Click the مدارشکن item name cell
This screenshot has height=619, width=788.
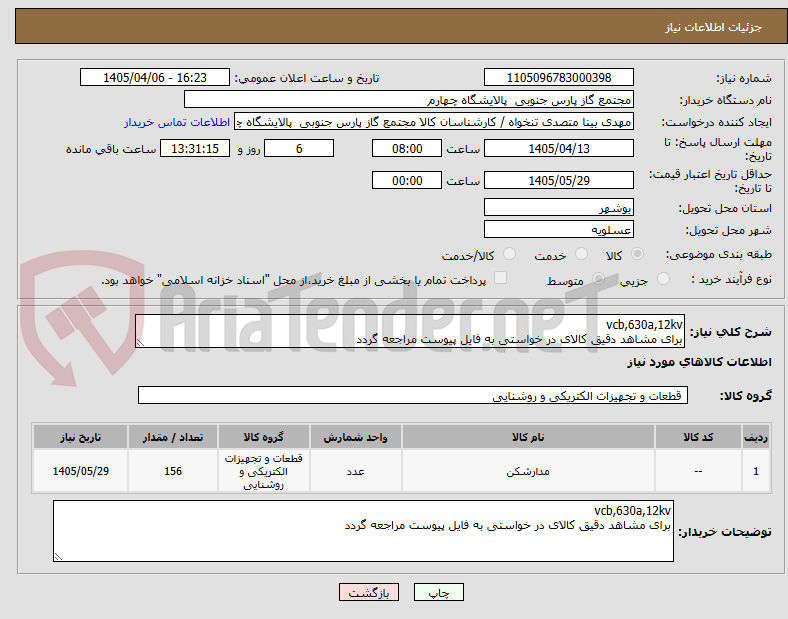coord(528,471)
